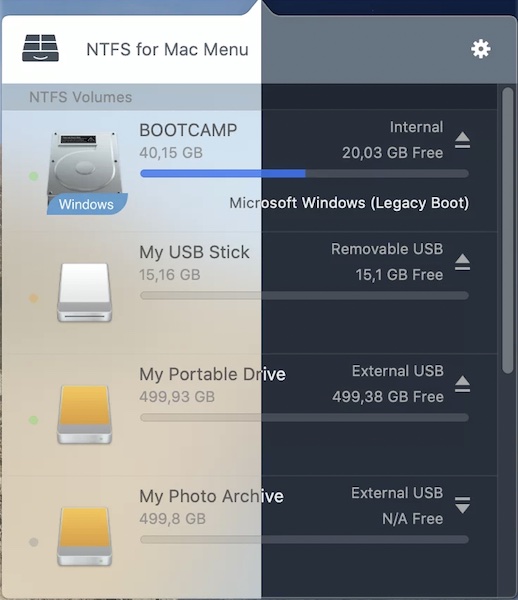Eject My USB Stick volume
This screenshot has height=600, width=518.
coord(463,262)
